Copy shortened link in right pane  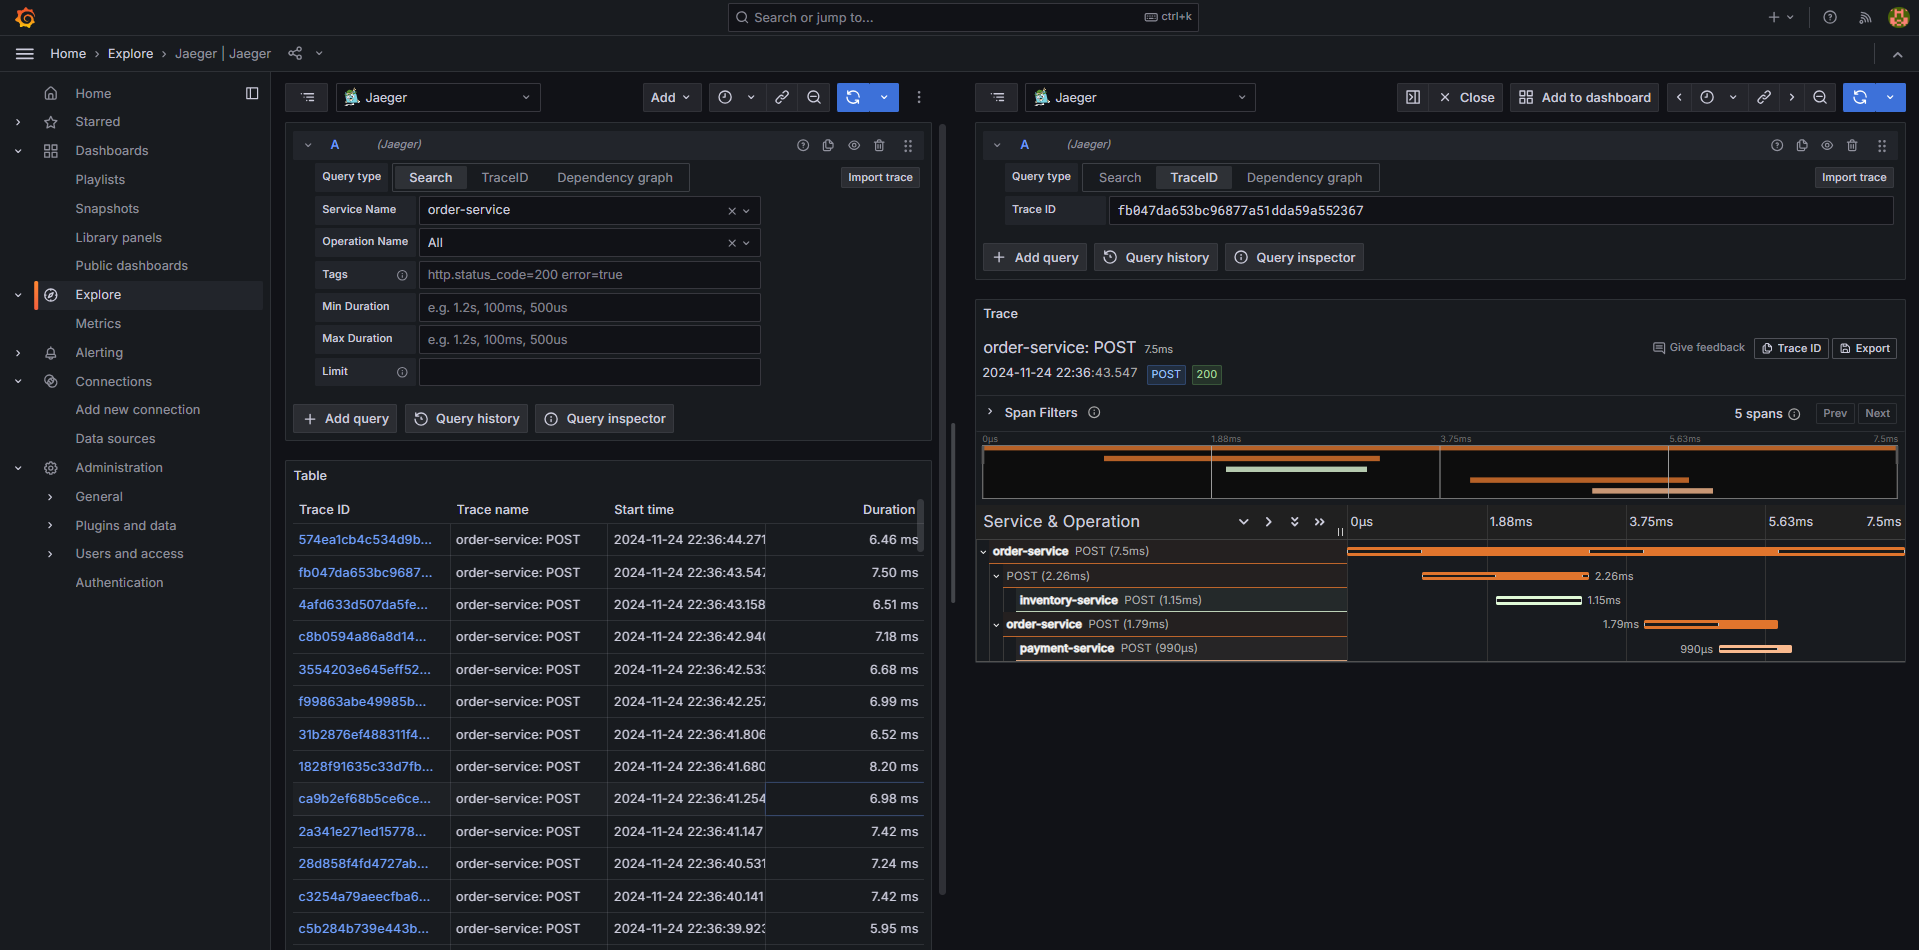coord(1764,97)
